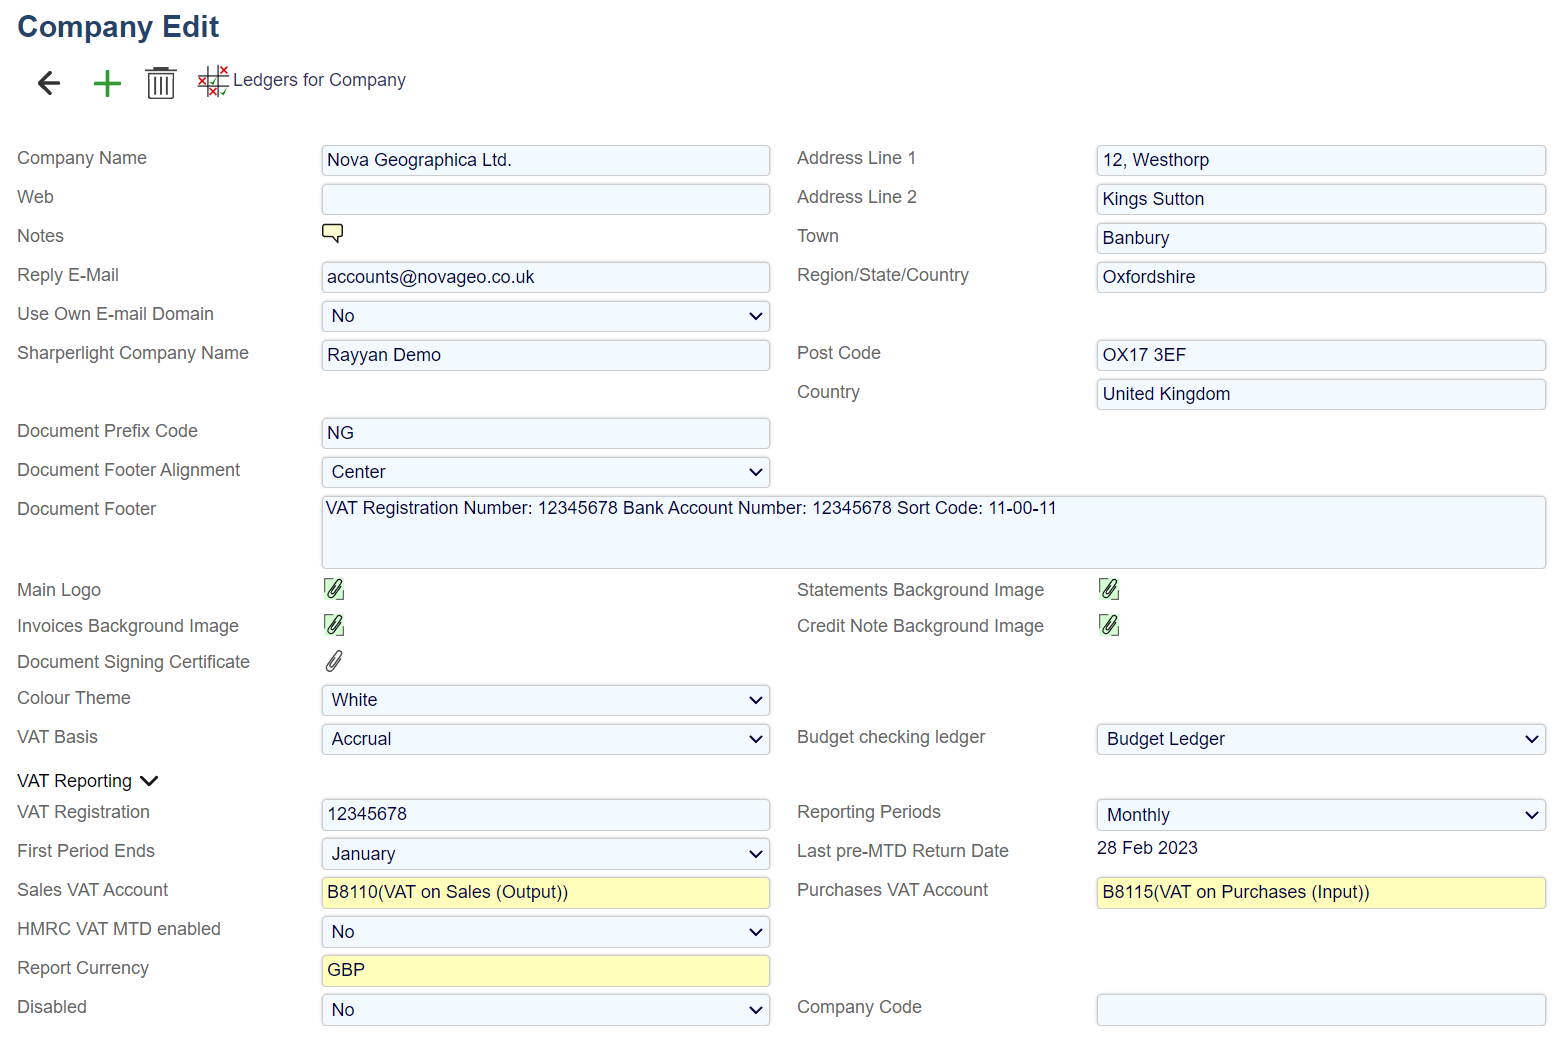Screen dimensions: 1566x1043
Task: Click Credit Note Background Image attachment icon
Action: pyautogui.click(x=1108, y=625)
